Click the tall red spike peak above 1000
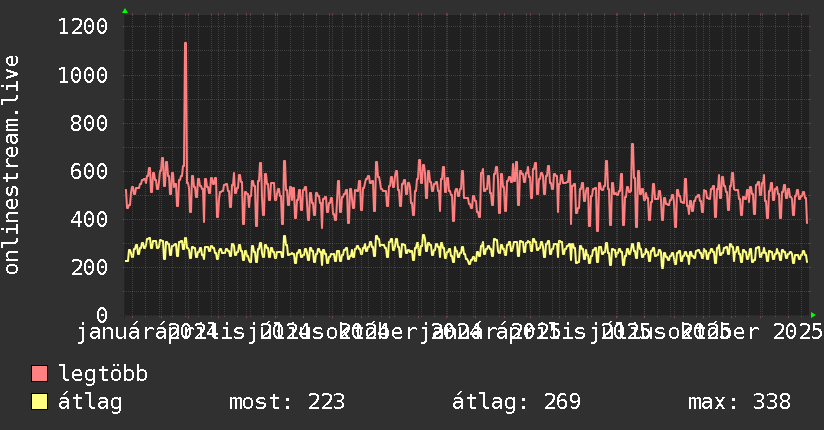Viewport: 824px width, 430px height. pos(186,44)
